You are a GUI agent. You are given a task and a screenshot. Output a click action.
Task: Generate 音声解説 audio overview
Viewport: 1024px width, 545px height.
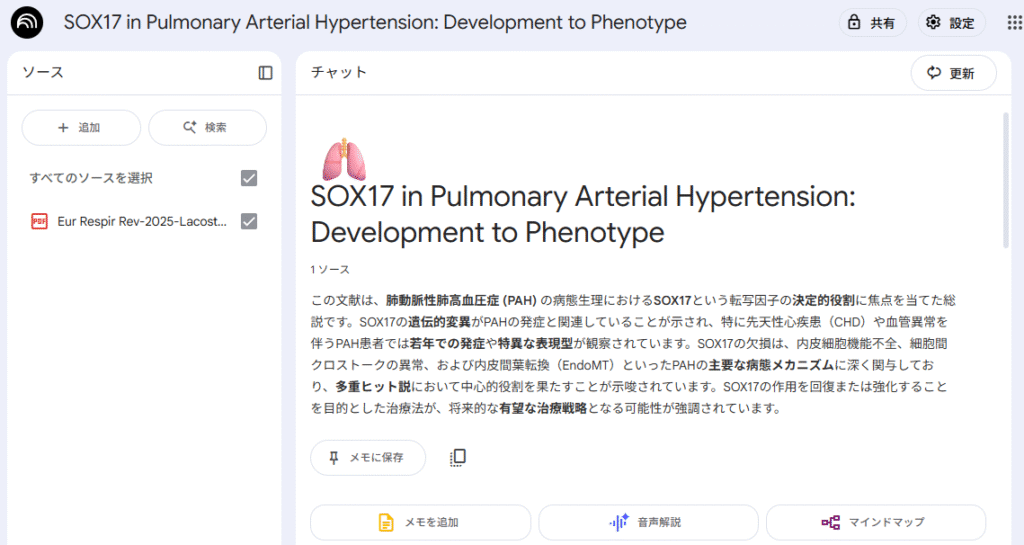[x=648, y=522]
